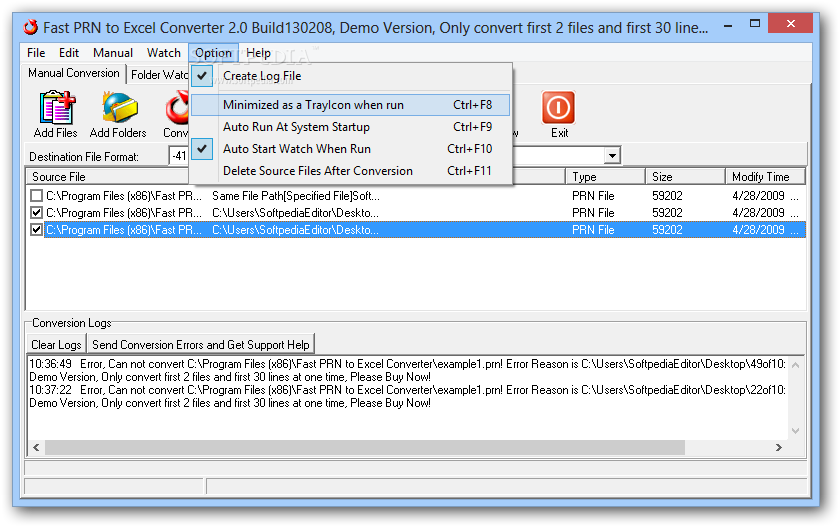Open the Edit menu
Viewport: 840px width, 527px height.
pos(69,53)
